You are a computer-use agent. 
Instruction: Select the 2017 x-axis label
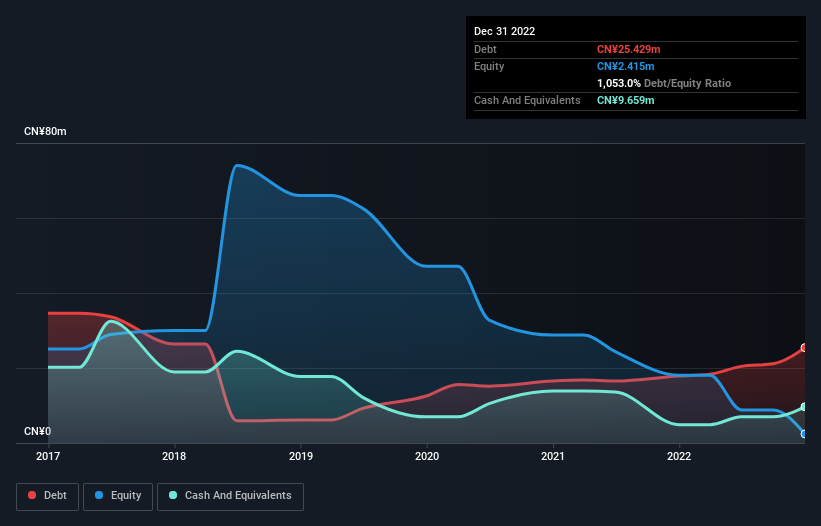[x=48, y=456]
